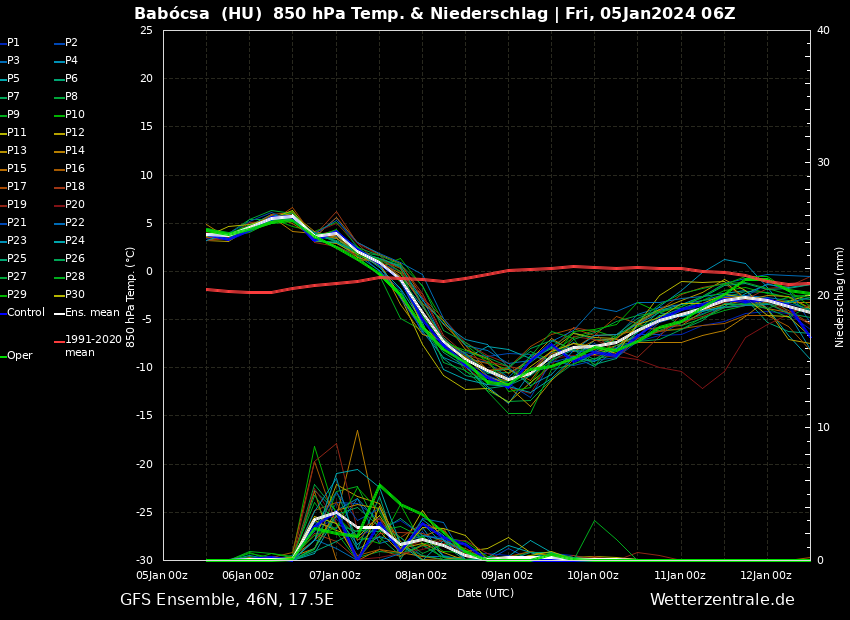850x620 pixels.
Task: Click the P2 legend entry
Action: 71,43
